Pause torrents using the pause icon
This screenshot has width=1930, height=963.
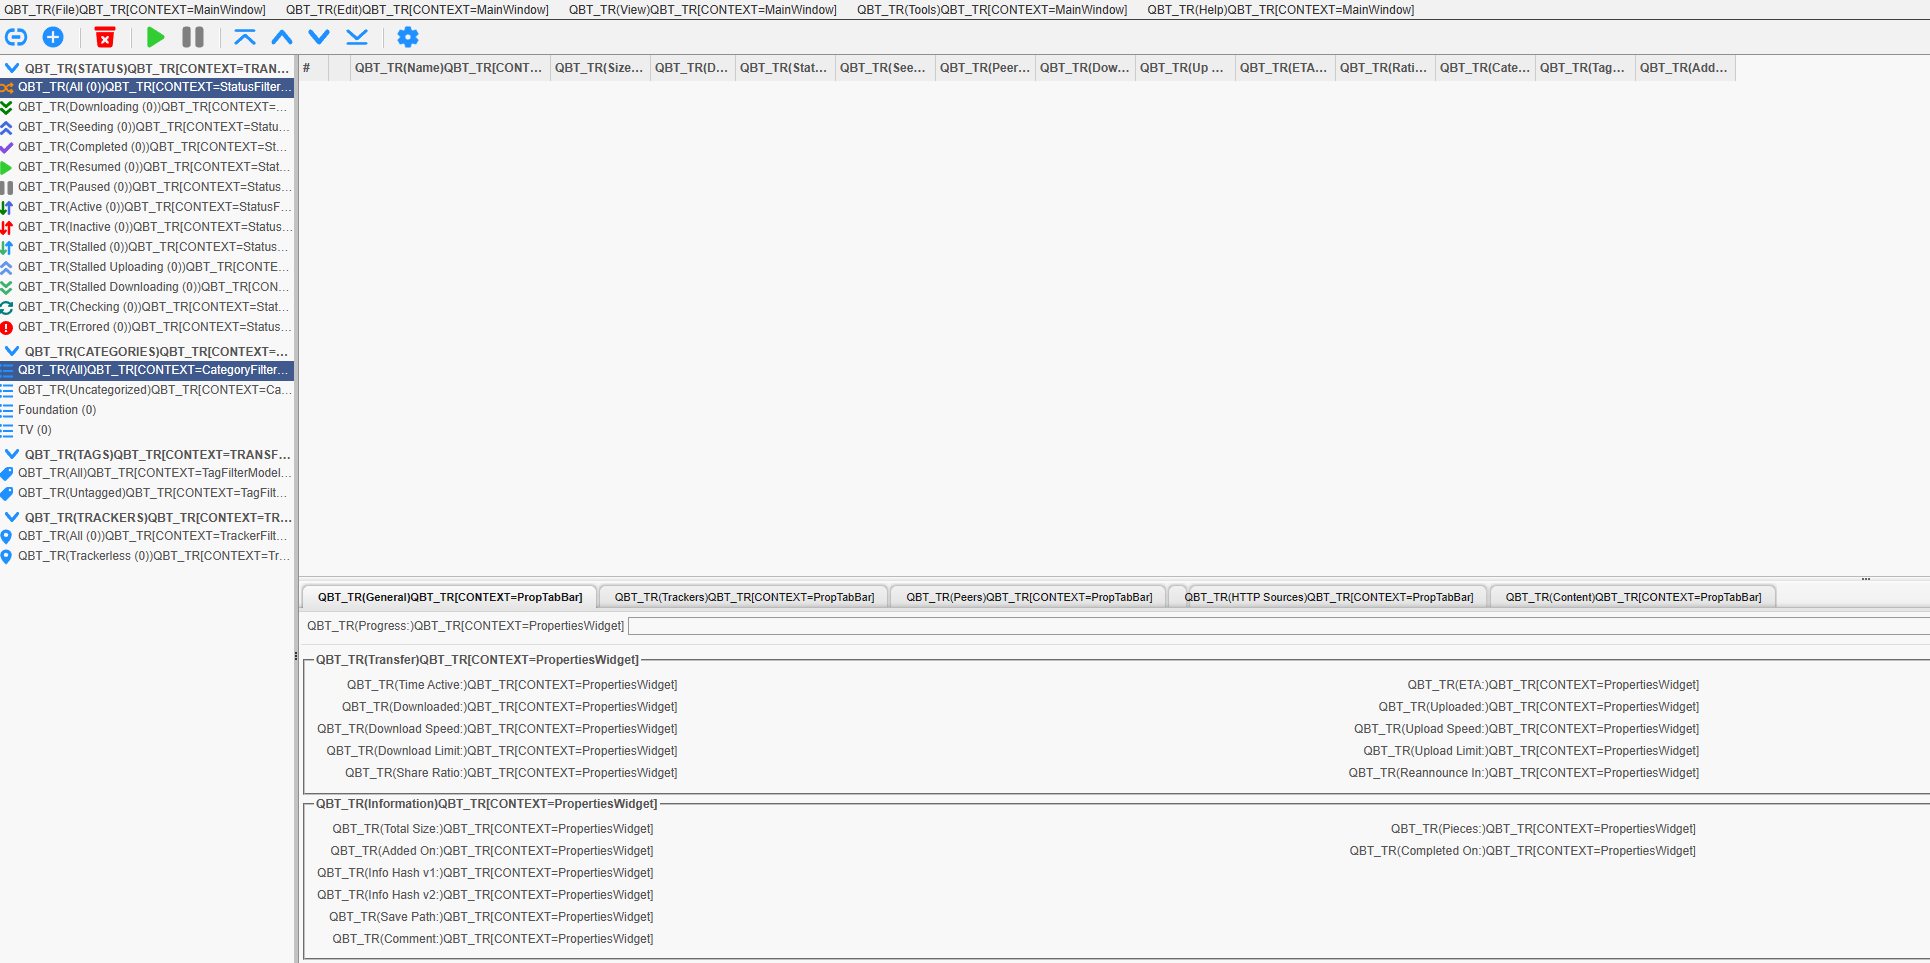(191, 37)
